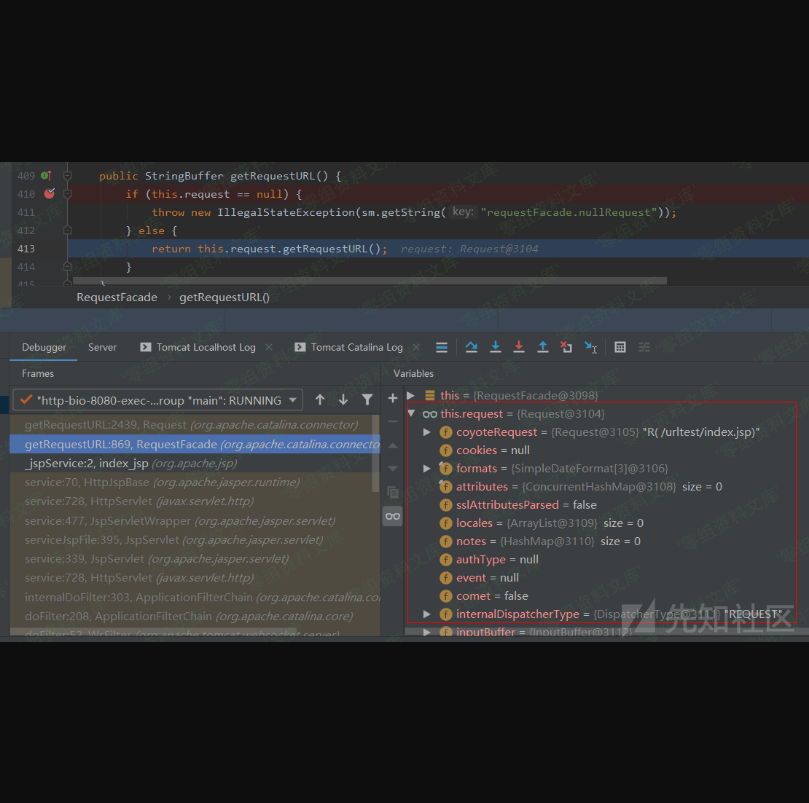Click the frames filter funnel icon
Screen dimensions: 809x803
coord(367,400)
